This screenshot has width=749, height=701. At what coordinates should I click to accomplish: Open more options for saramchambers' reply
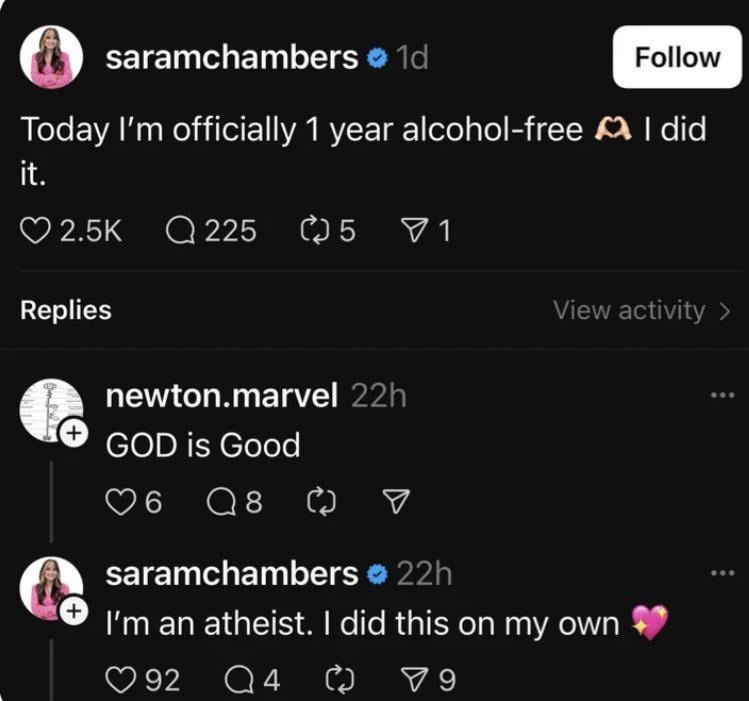pos(720,573)
